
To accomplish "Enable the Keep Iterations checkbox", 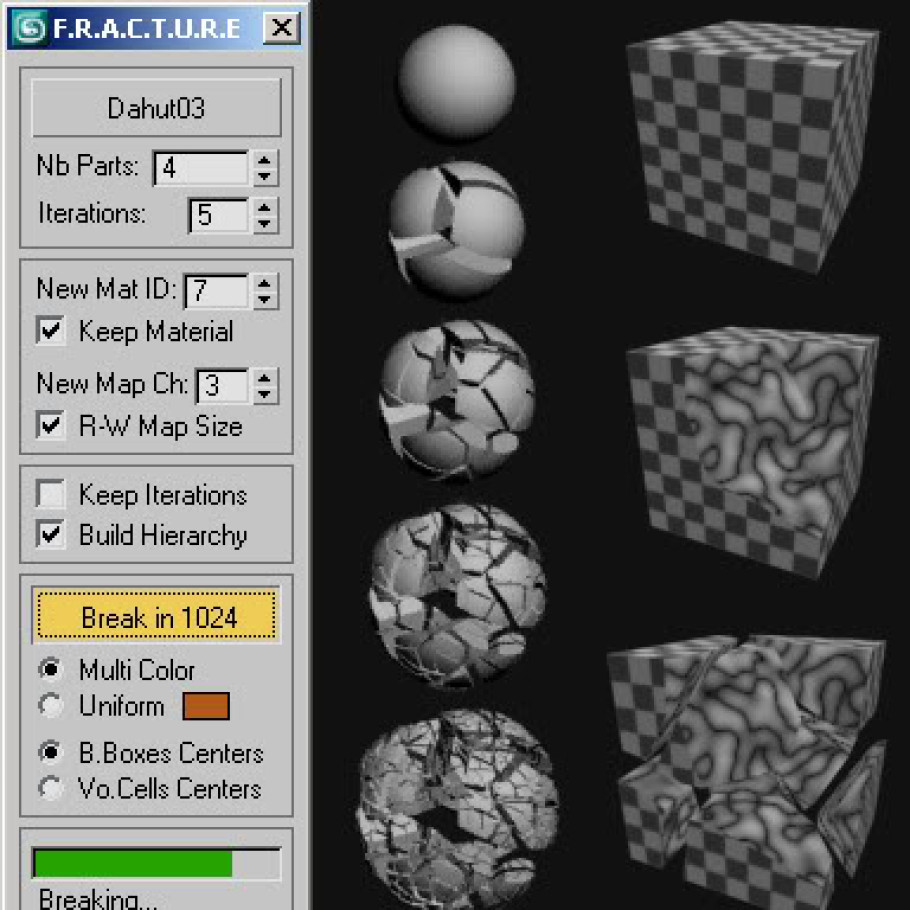I will [x=50, y=494].
